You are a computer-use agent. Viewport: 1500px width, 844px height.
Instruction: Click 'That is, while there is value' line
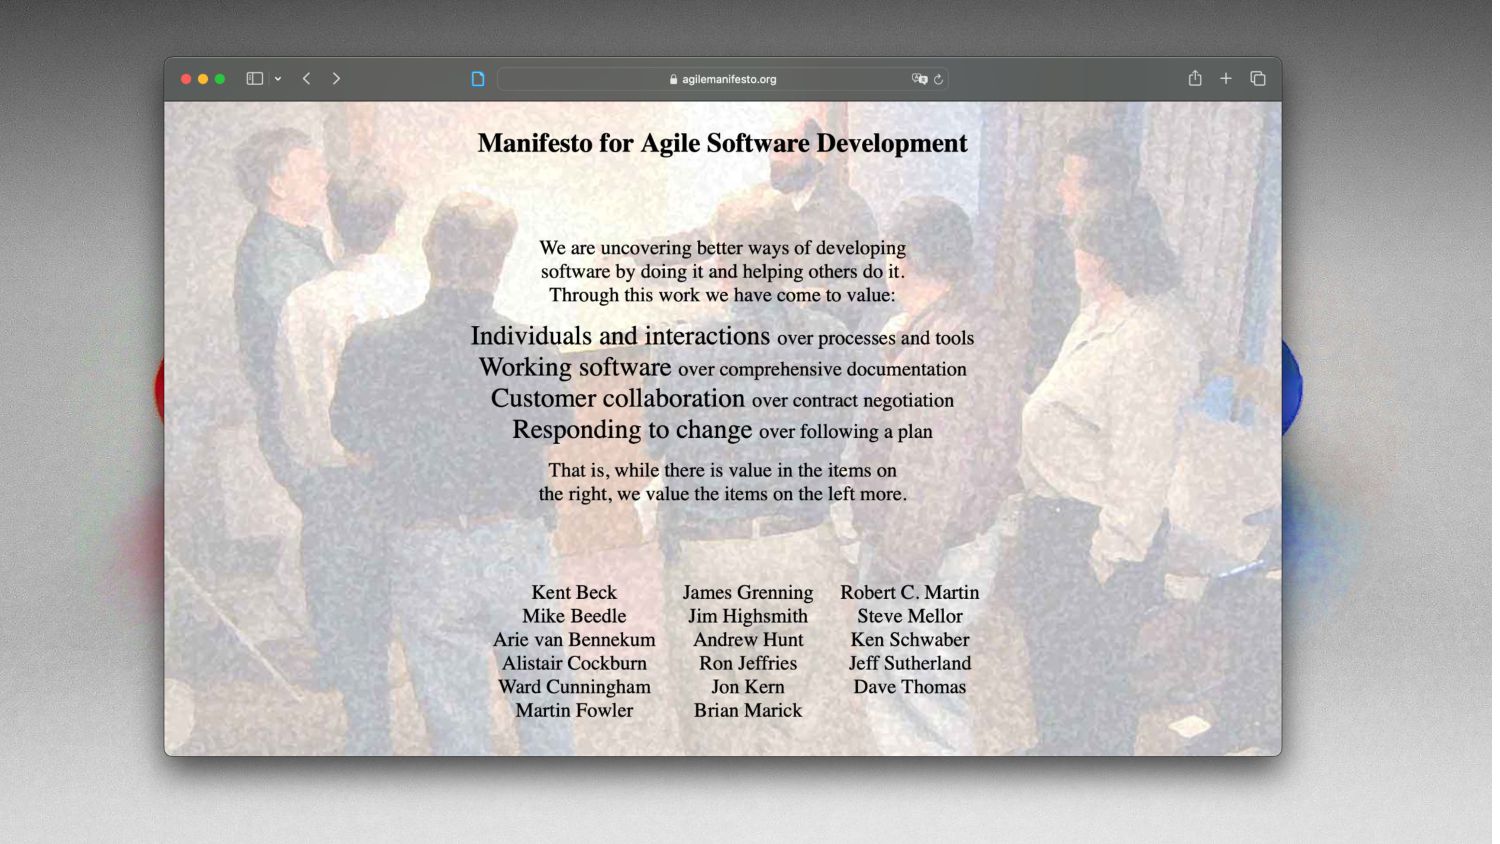click(x=722, y=470)
